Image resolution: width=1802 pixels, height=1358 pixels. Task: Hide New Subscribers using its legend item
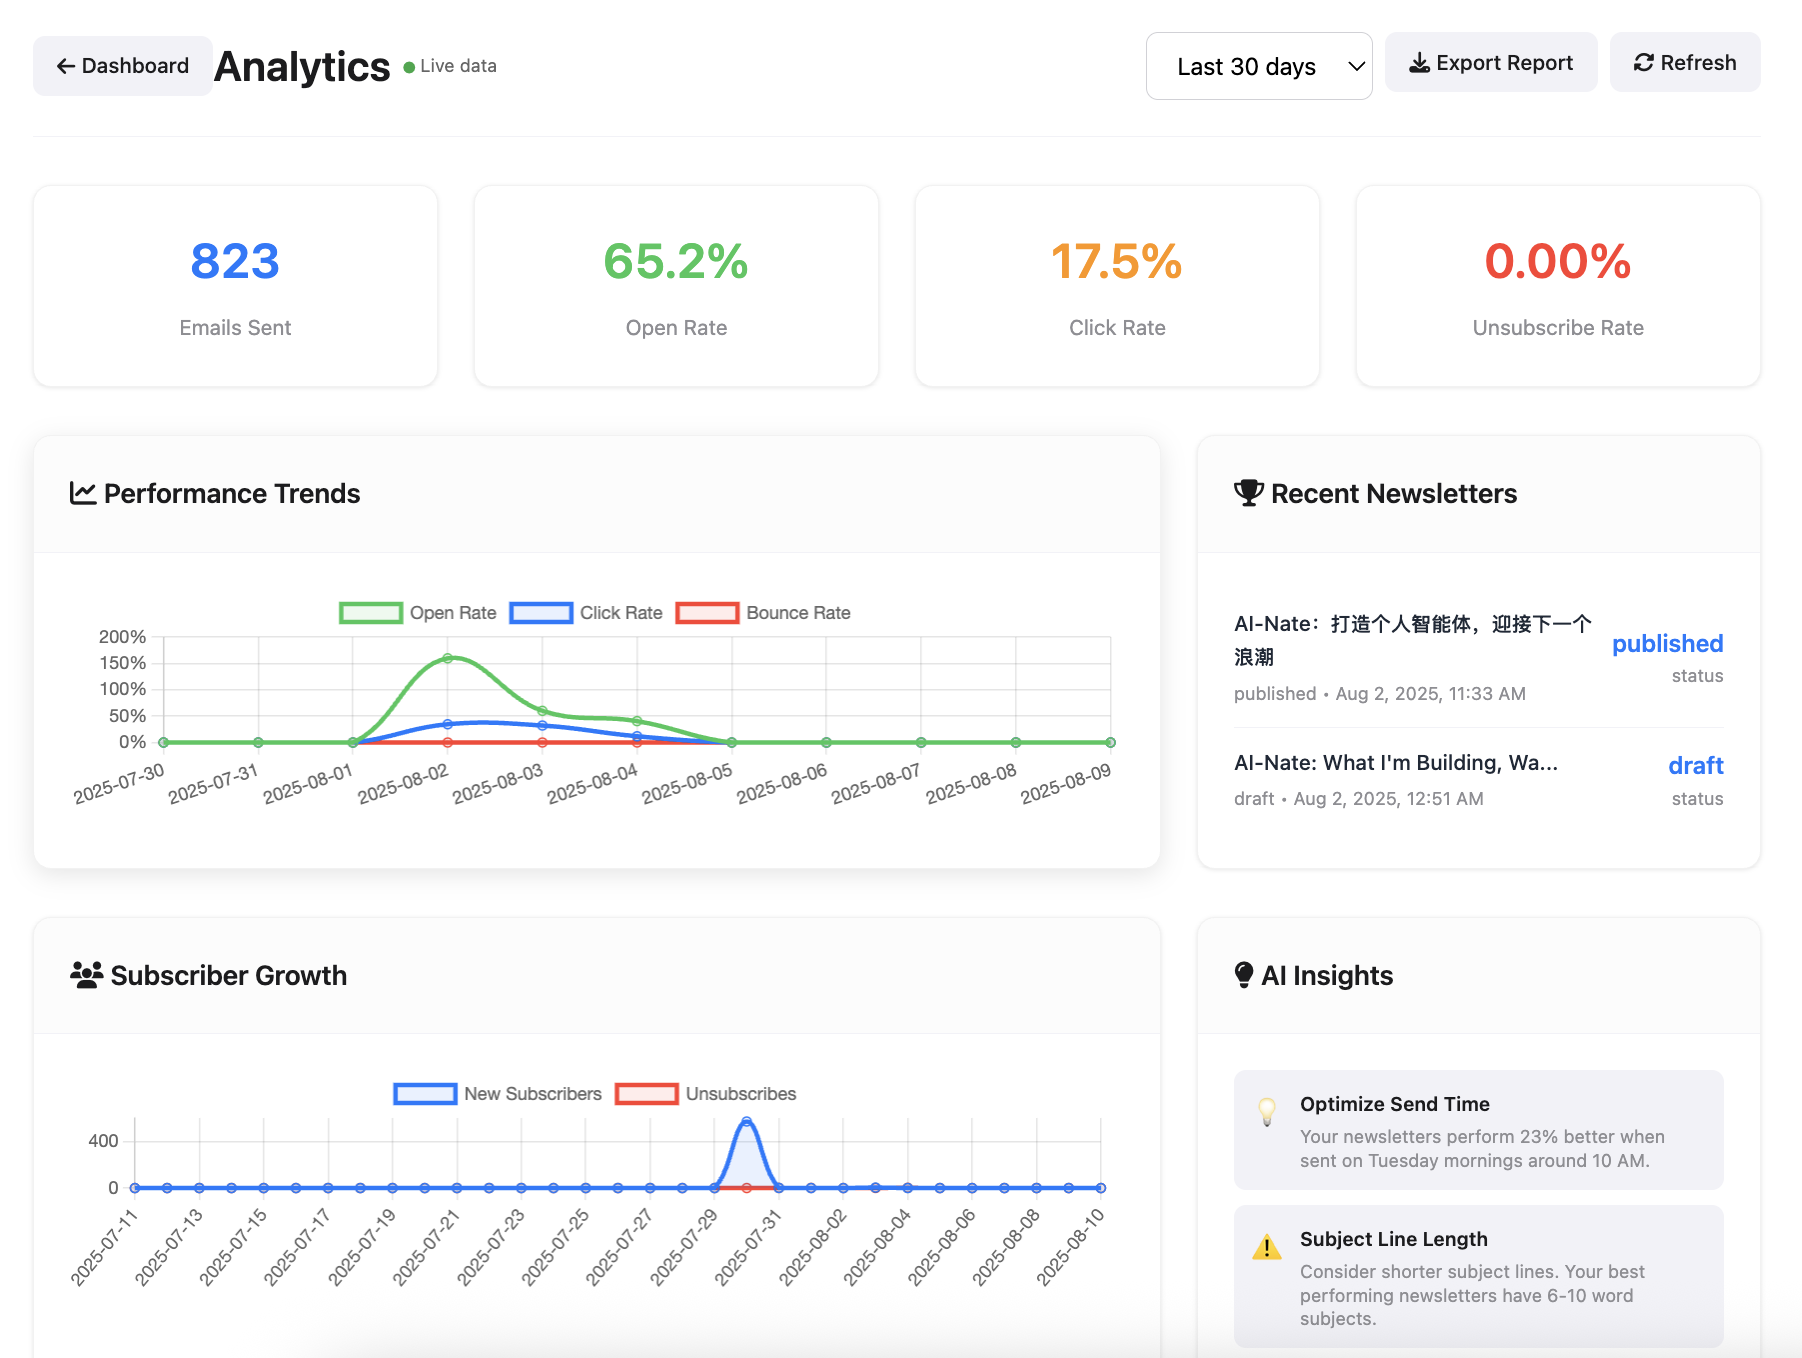pos(498,1093)
